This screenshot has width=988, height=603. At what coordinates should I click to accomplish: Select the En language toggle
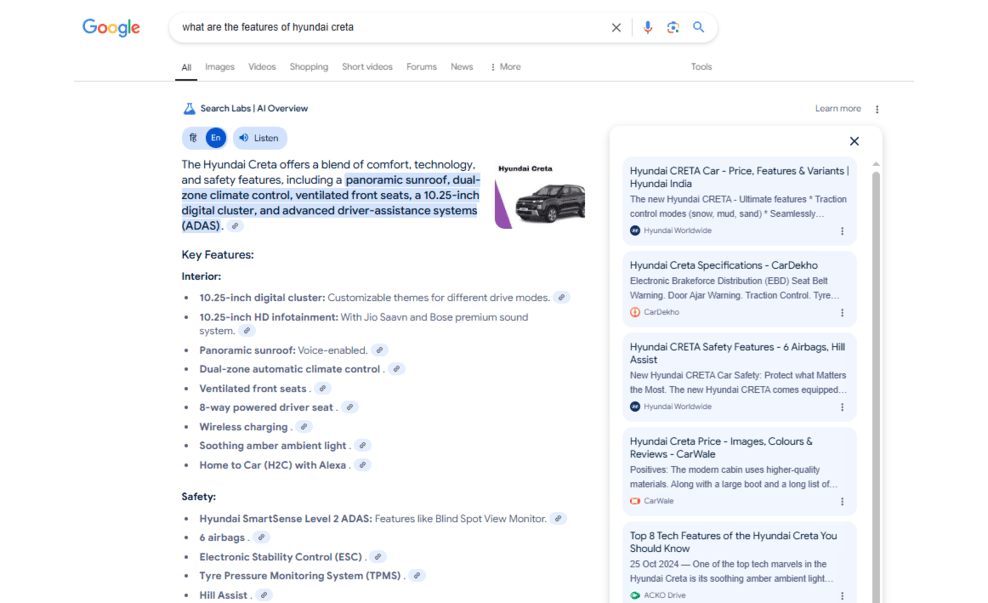216,138
